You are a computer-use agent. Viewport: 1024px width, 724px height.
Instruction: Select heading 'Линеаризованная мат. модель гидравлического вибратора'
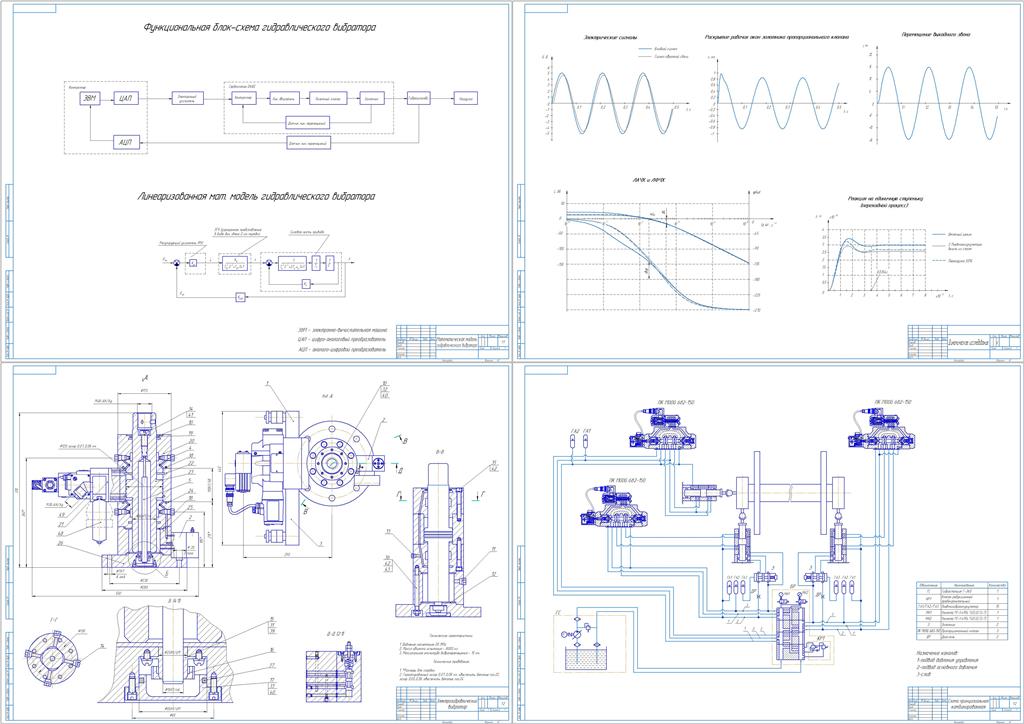pos(256,196)
